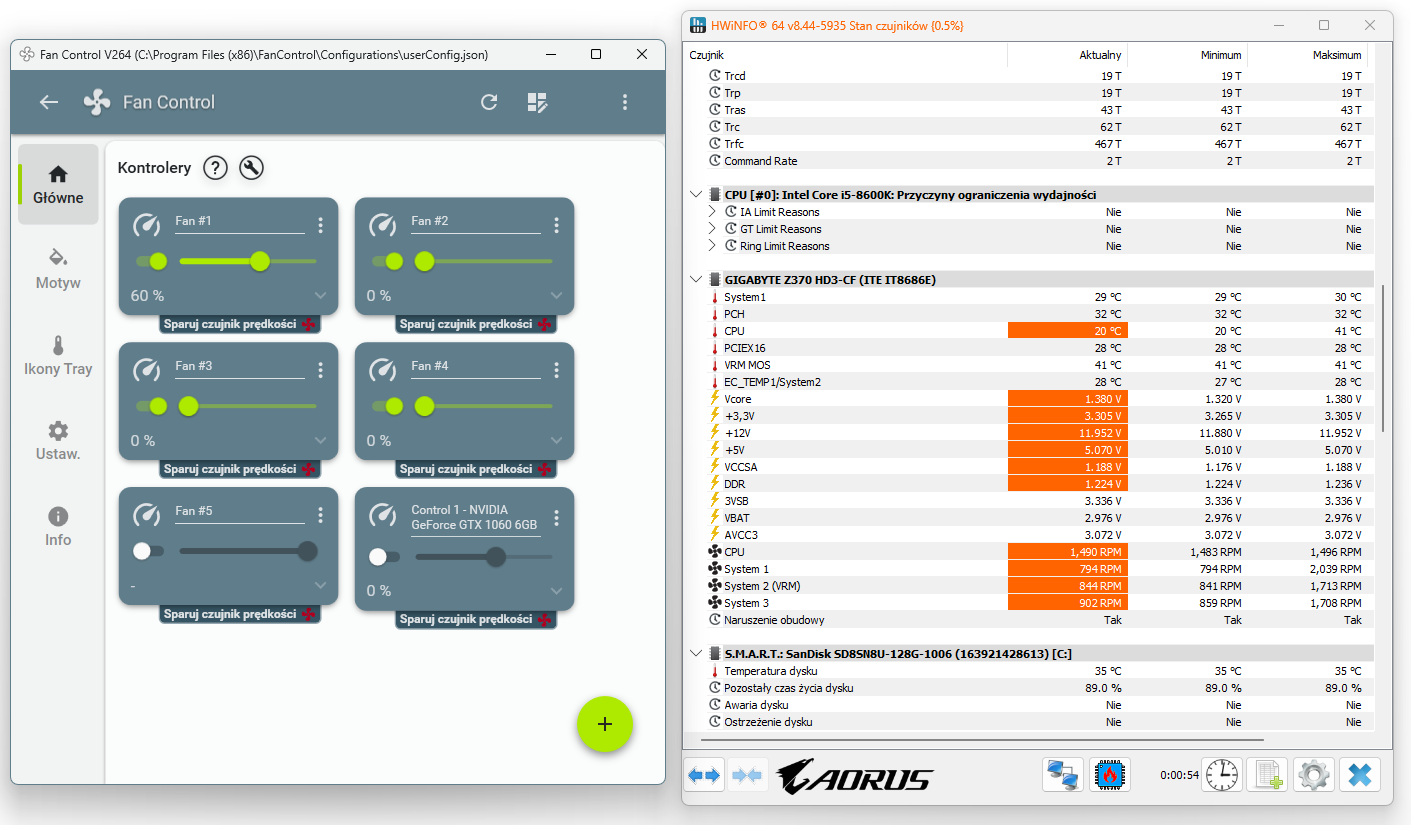1411x825 pixels.
Task: Click the Fan #3 name field
Action: (239, 368)
